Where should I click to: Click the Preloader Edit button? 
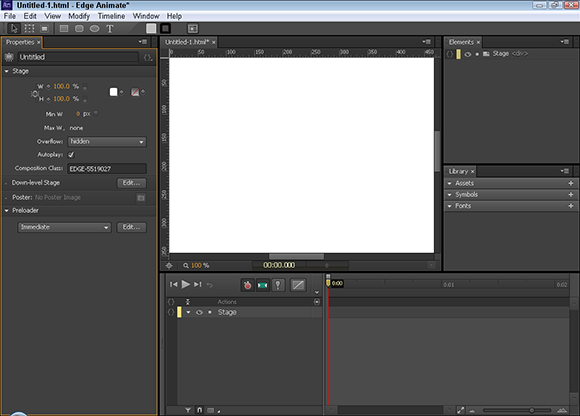[131, 227]
